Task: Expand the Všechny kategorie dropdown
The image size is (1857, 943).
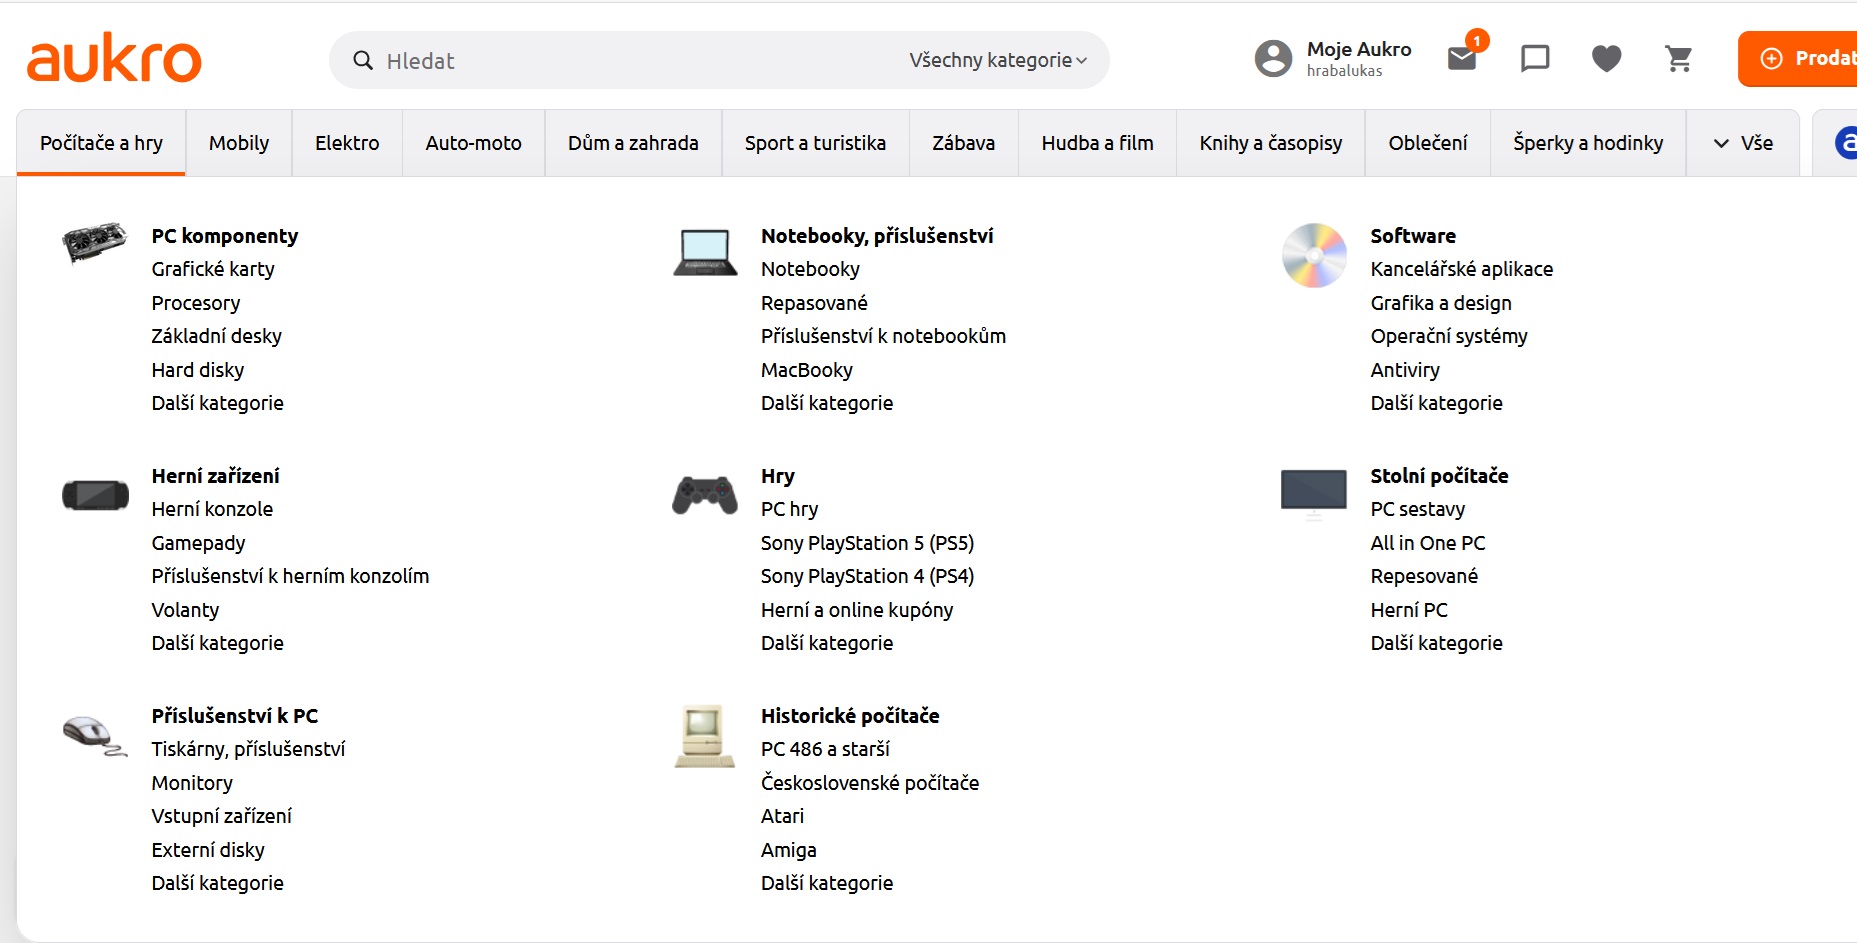Action: [x=997, y=60]
